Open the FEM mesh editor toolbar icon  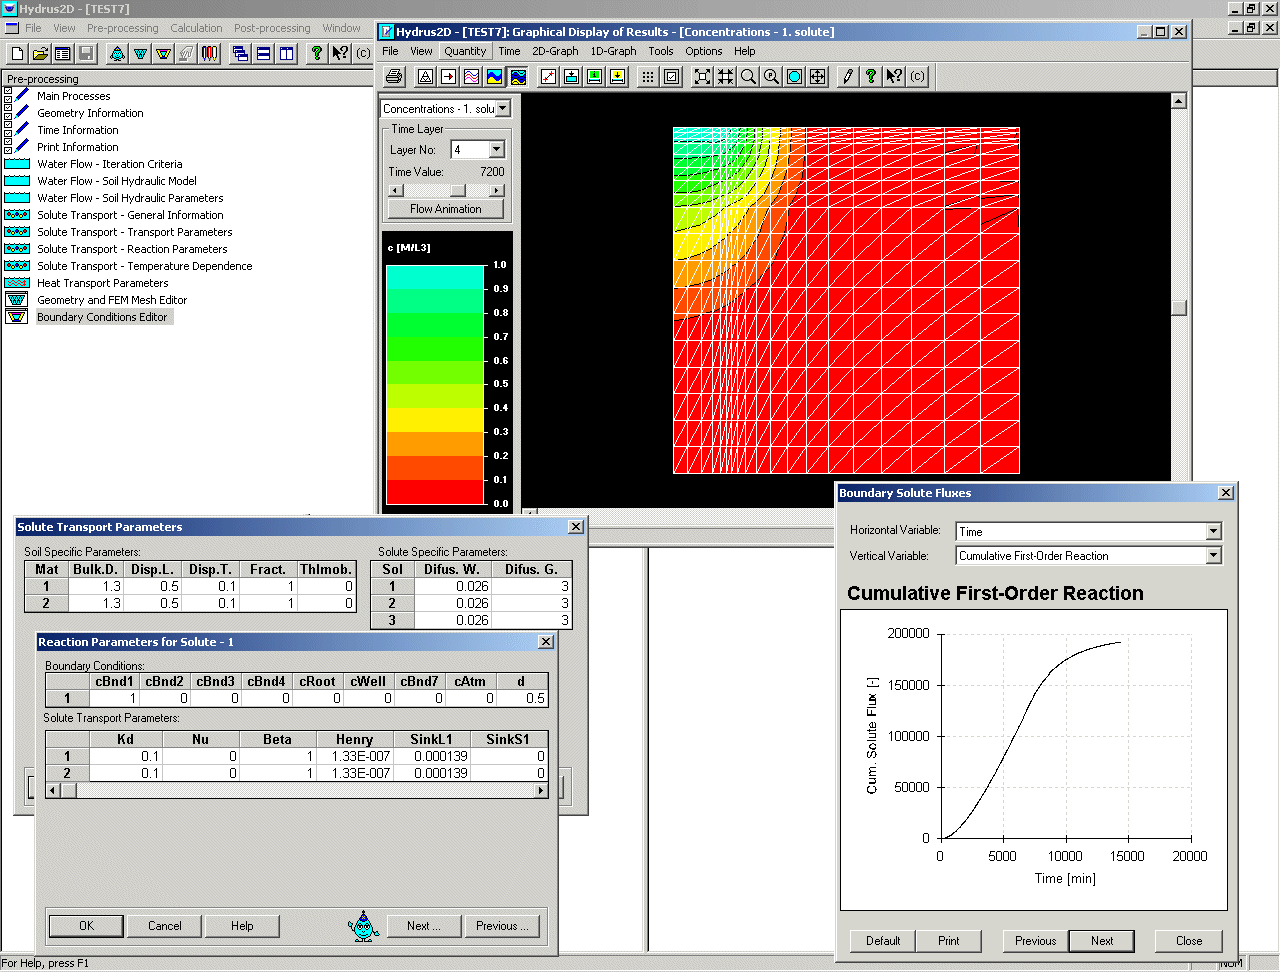[x=140, y=53]
